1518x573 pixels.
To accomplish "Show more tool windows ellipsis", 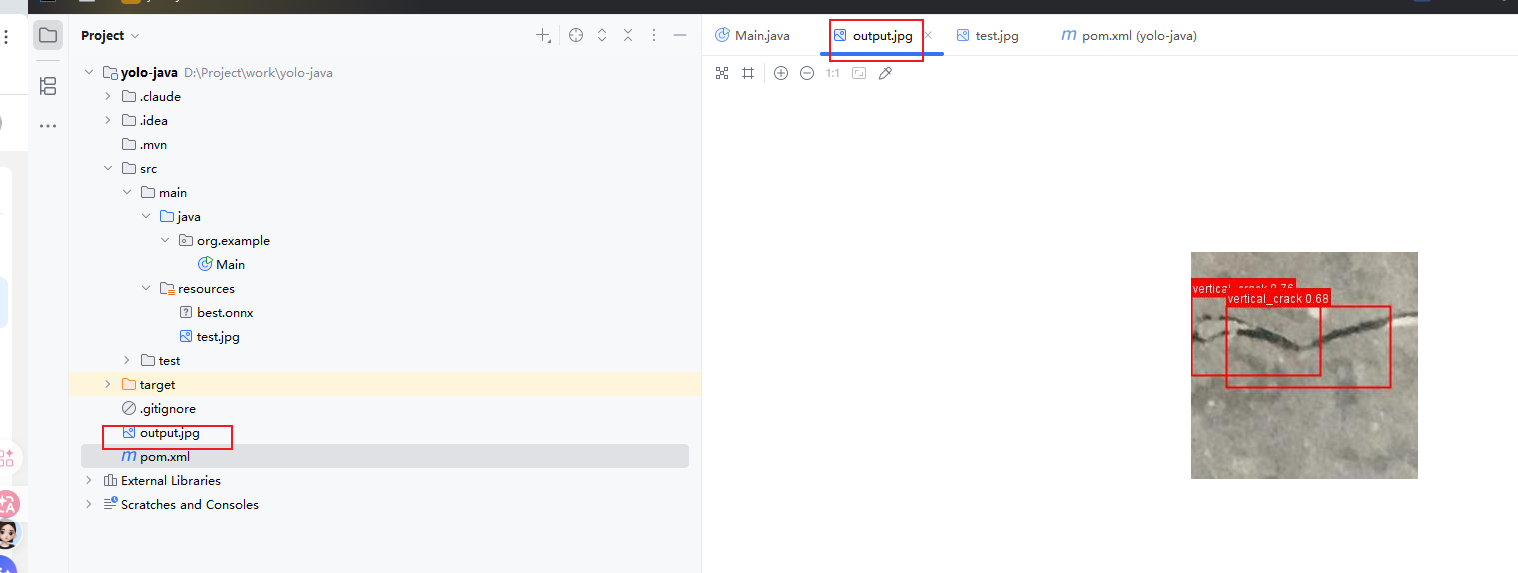I will 47,126.
